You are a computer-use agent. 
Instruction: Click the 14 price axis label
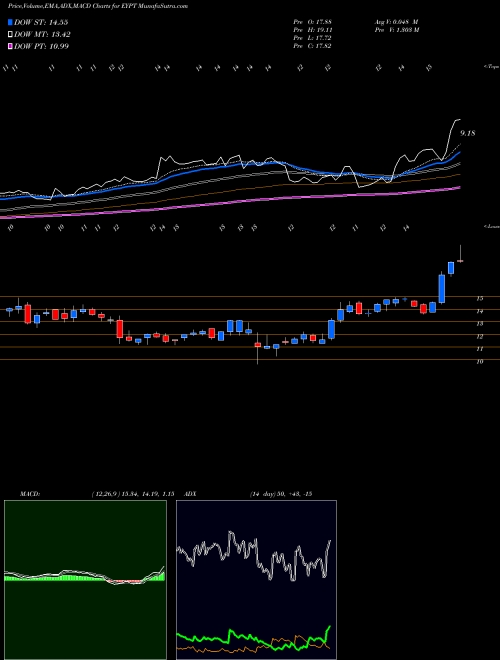(479, 311)
